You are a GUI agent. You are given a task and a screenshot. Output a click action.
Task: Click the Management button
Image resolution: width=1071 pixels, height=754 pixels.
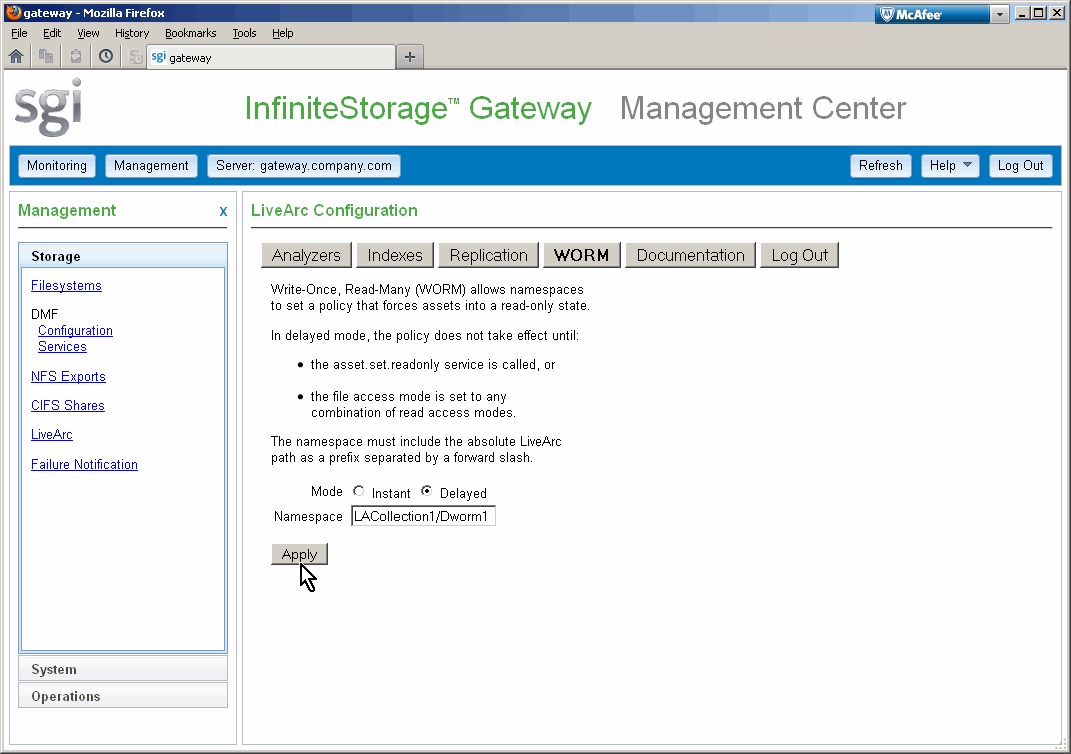coord(151,166)
